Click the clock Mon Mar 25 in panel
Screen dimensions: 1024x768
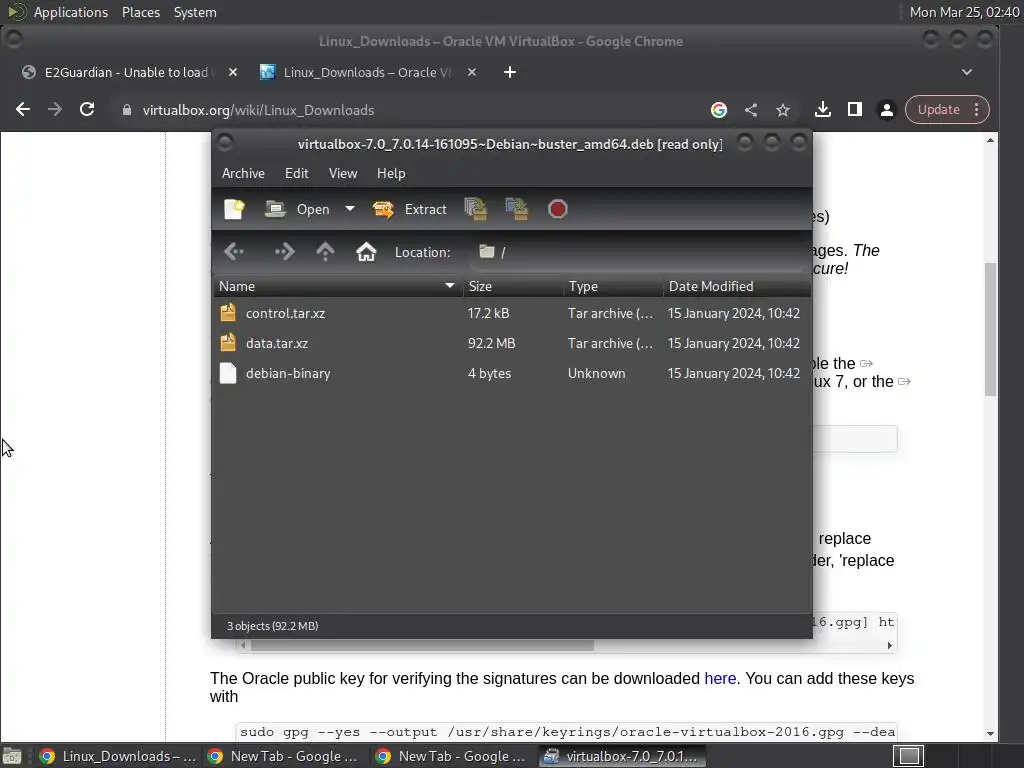pyautogui.click(x=965, y=12)
